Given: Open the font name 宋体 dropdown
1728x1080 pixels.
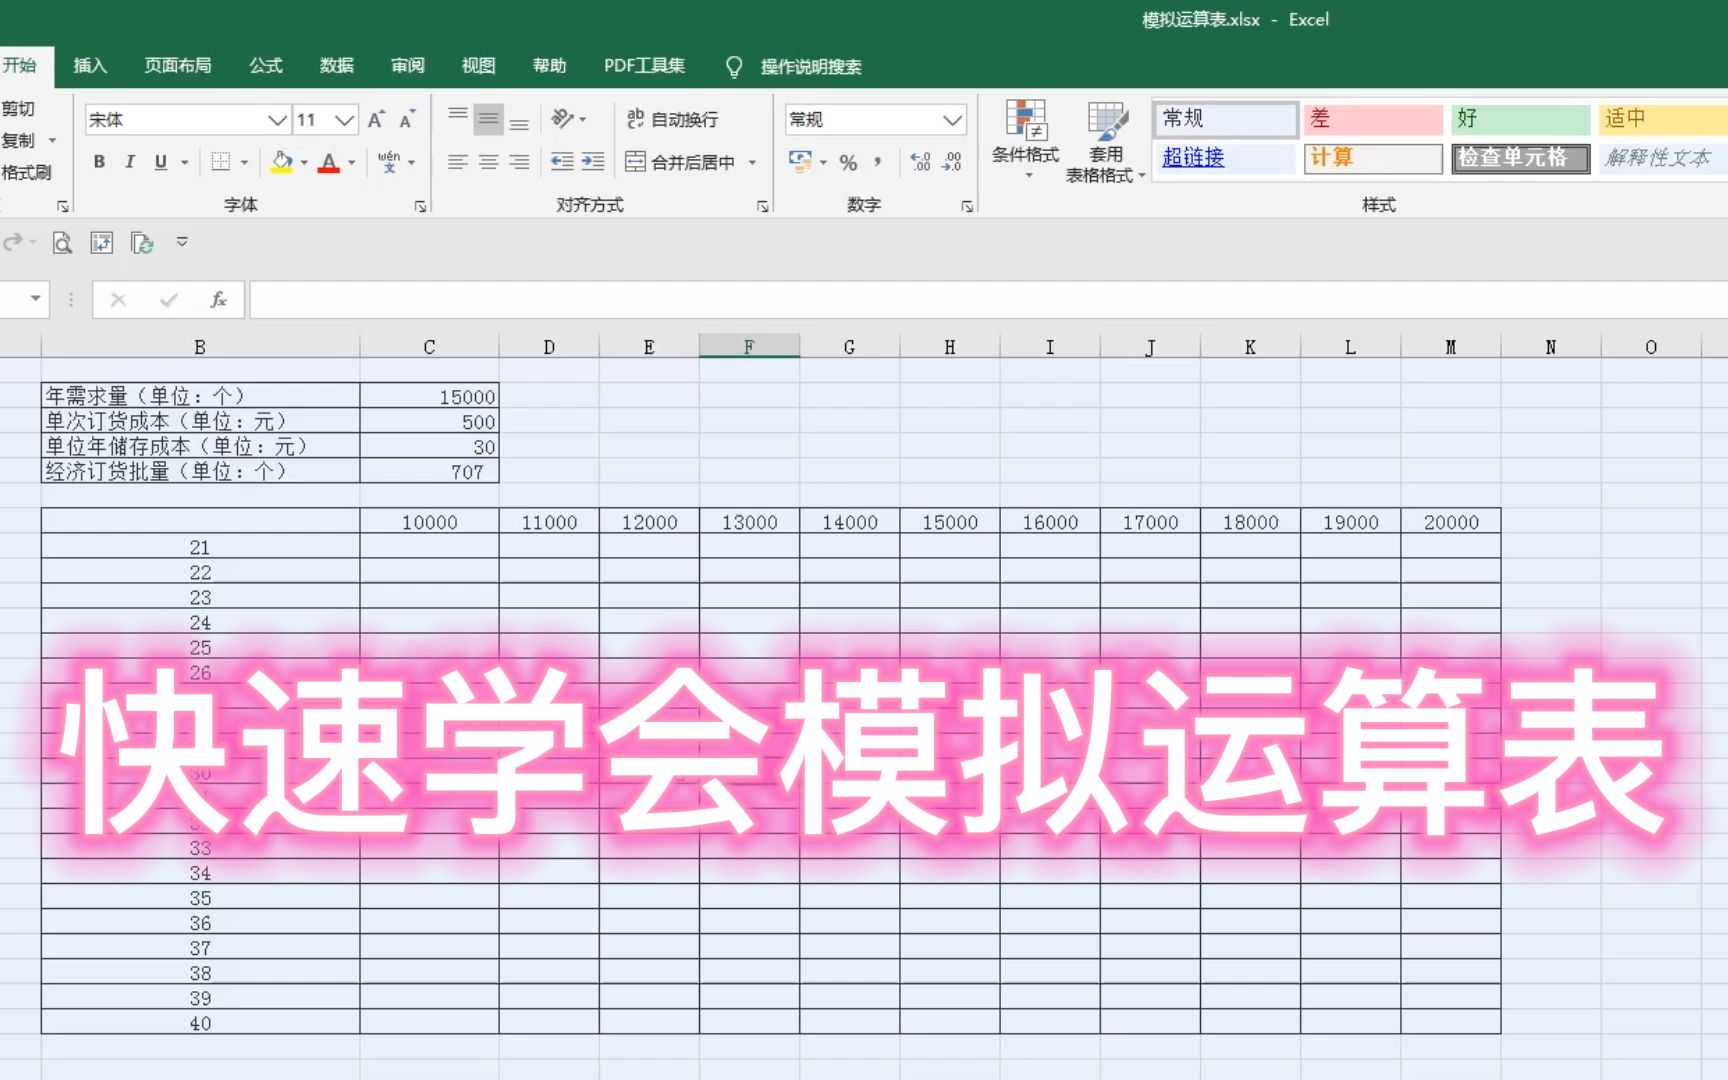Looking at the screenshot, I should (x=277, y=120).
